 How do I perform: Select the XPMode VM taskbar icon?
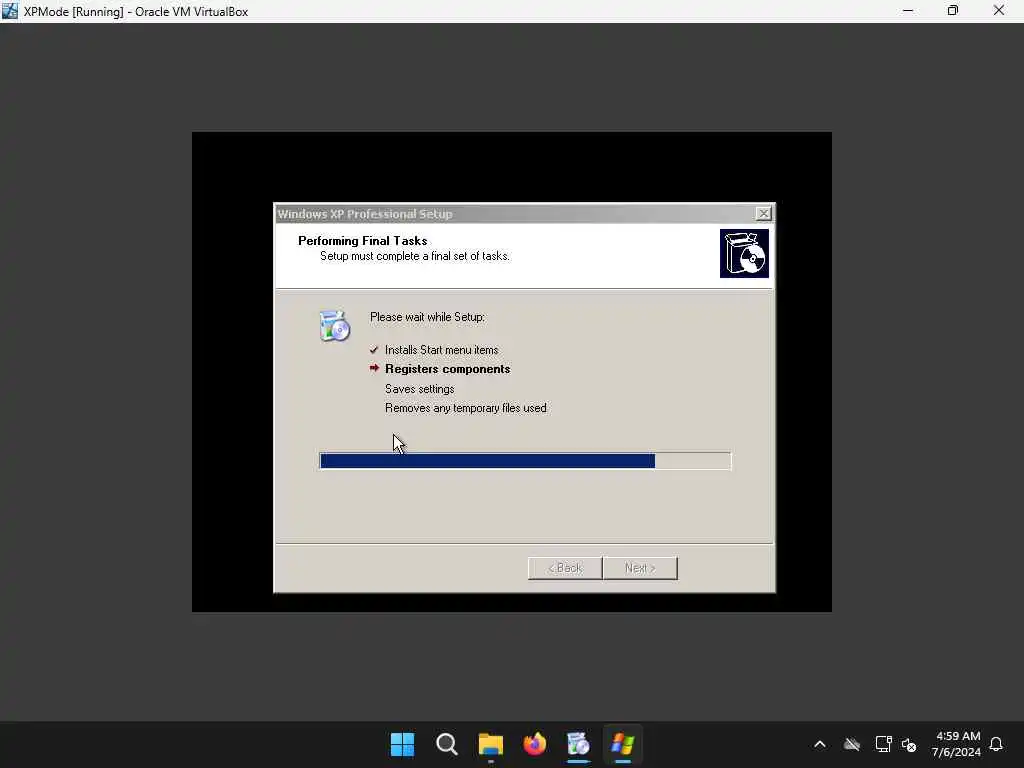coord(622,744)
